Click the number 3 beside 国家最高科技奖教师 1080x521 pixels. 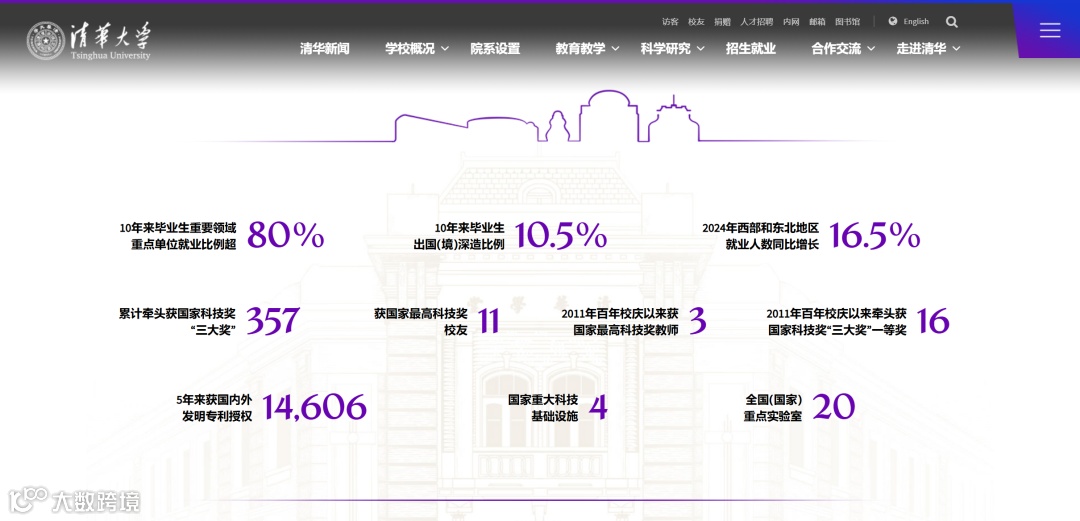(698, 321)
